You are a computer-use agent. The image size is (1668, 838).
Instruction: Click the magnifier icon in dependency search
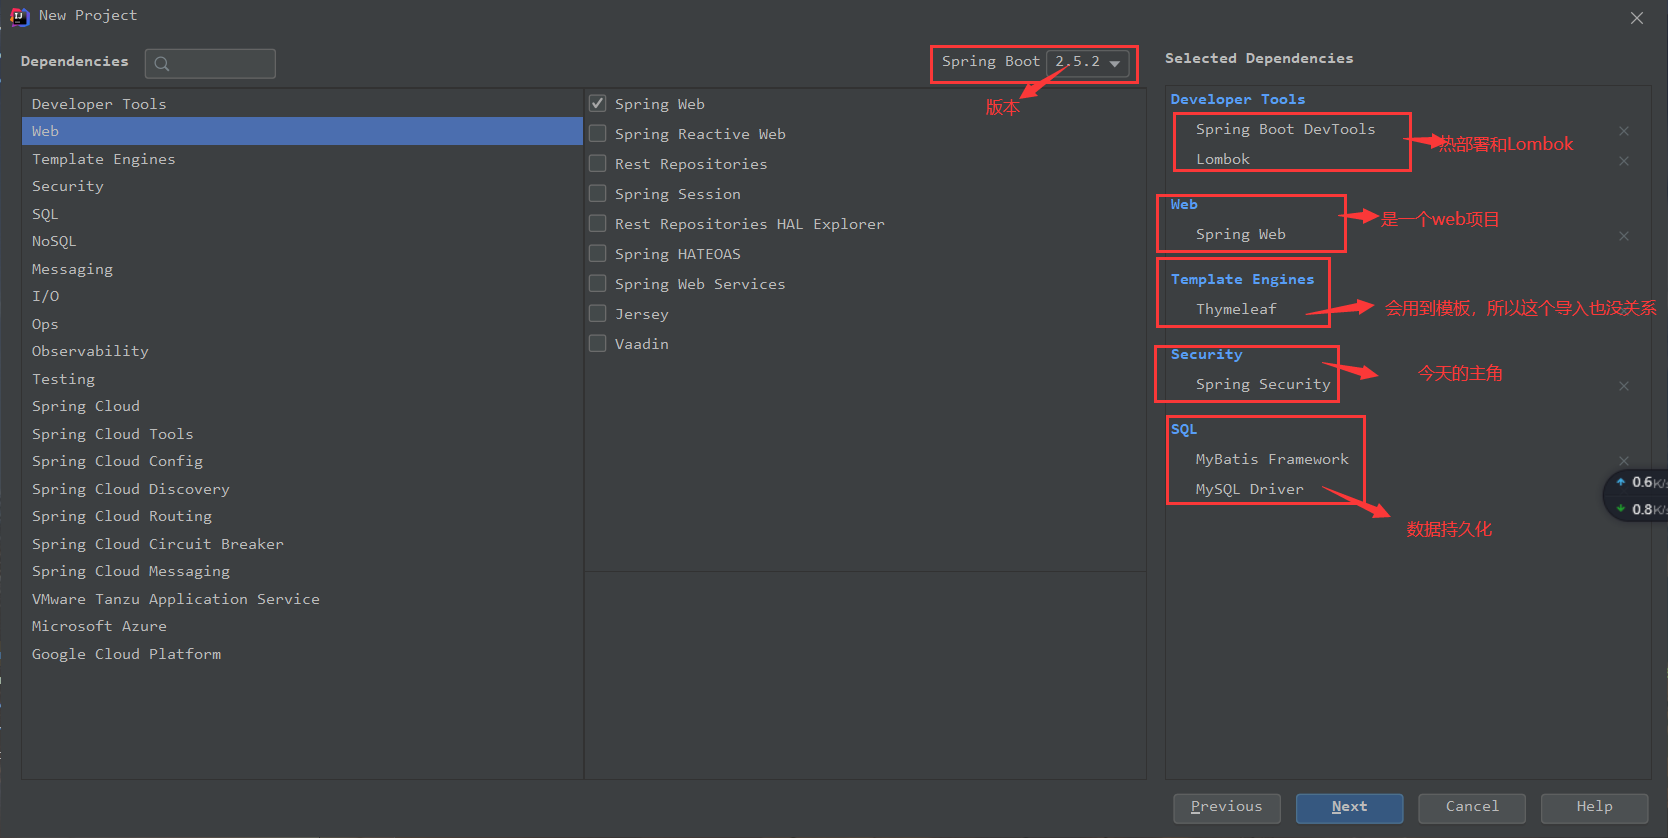point(162,64)
